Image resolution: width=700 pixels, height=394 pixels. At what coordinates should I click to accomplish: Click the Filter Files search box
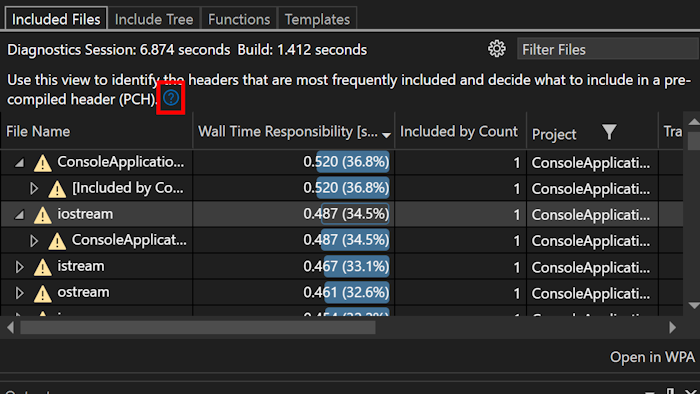point(608,49)
